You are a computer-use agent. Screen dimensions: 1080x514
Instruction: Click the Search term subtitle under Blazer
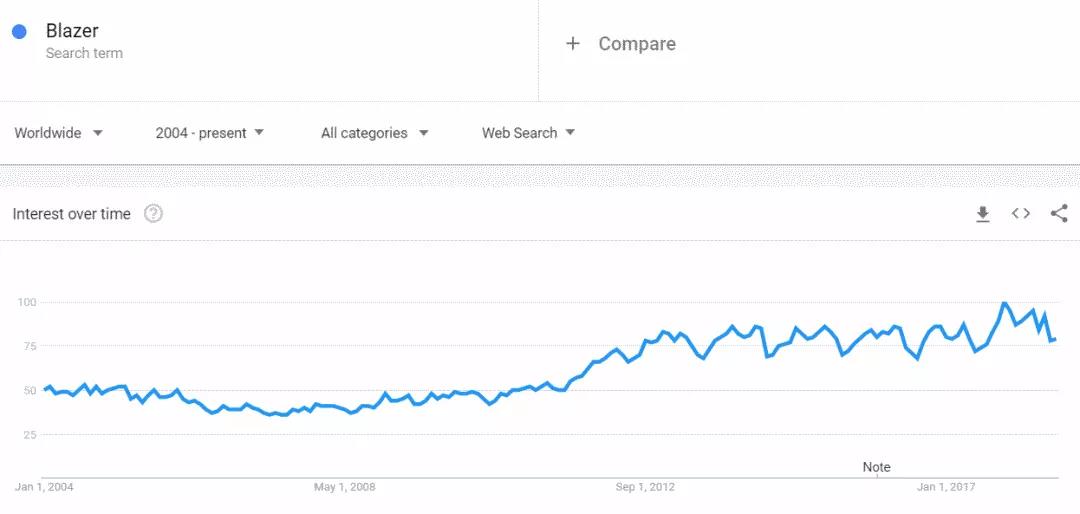point(84,53)
